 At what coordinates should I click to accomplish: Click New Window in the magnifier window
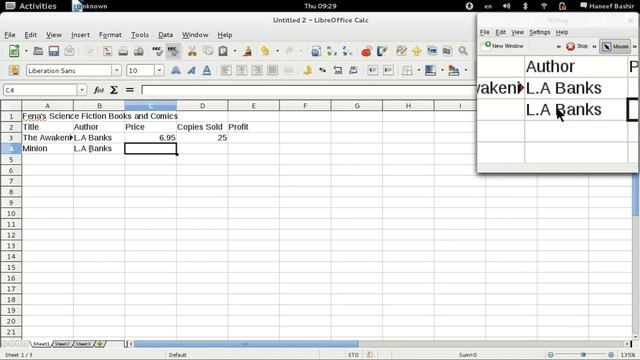pos(504,46)
